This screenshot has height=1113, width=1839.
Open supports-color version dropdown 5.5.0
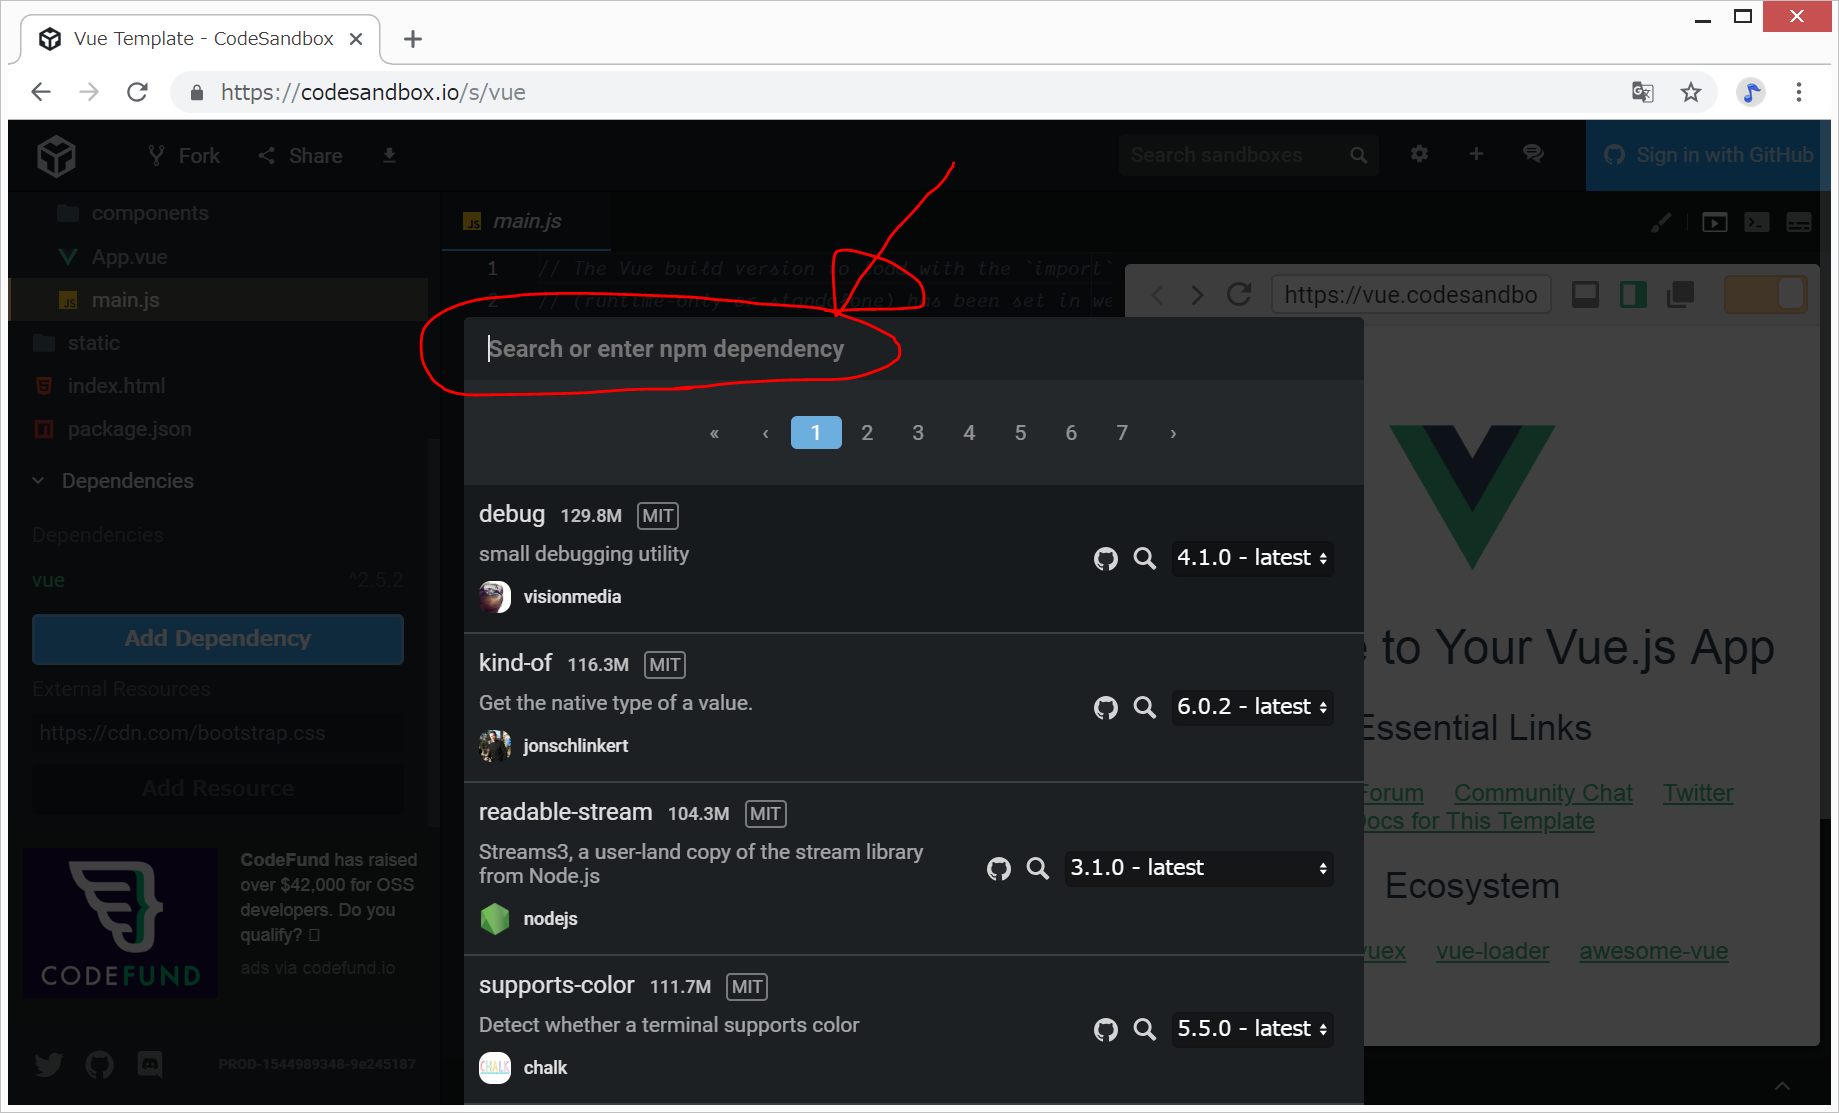[1251, 1029]
